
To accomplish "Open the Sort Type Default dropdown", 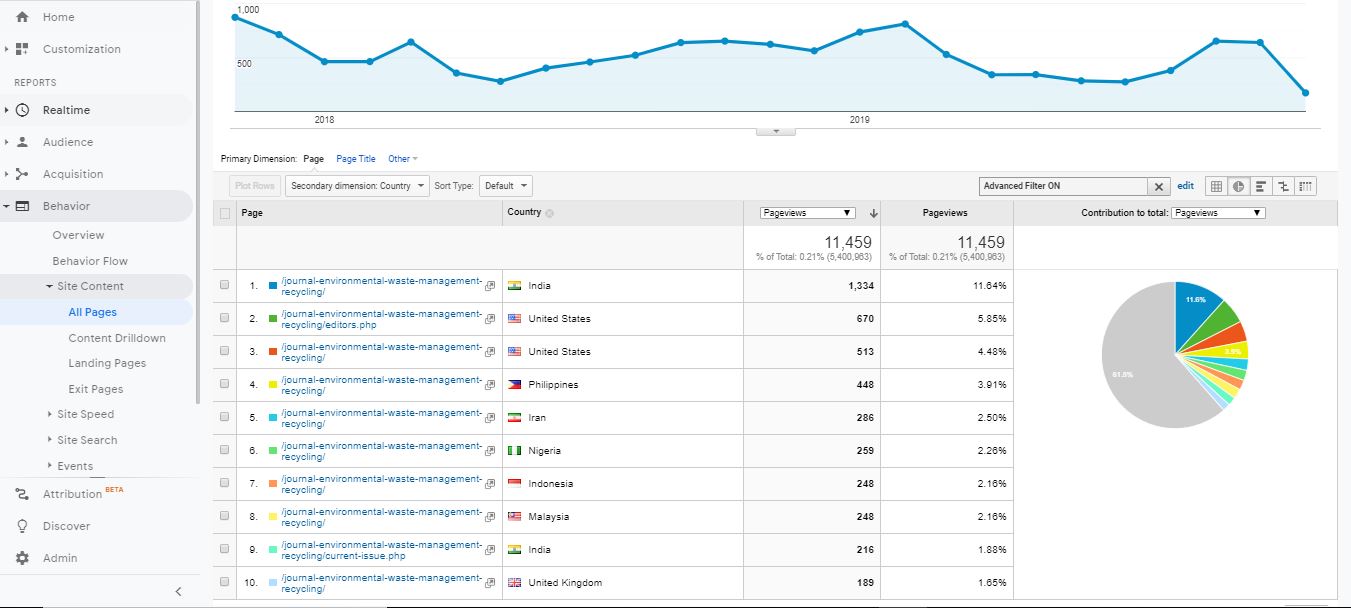I will click(506, 186).
